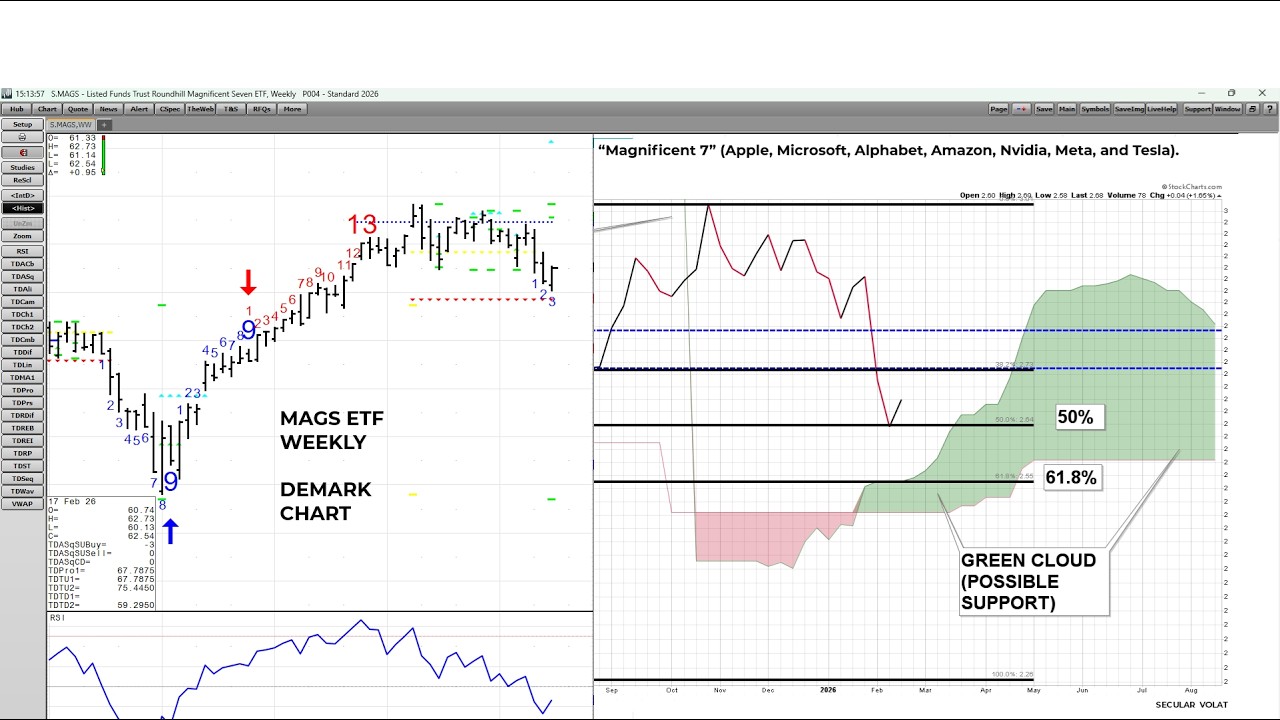Click the RSI pane label

pos(57,618)
